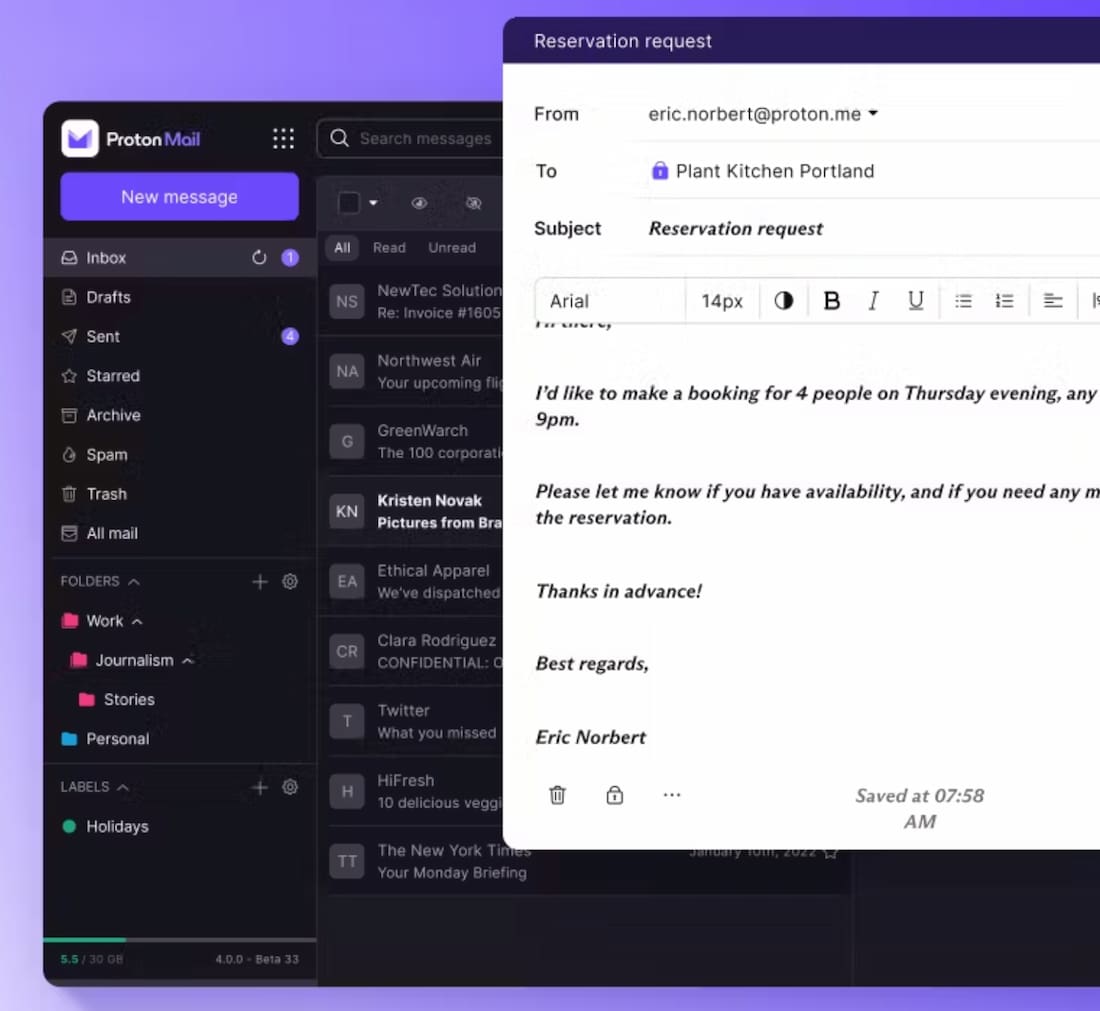Insert an unordered bullet list
1100x1011 pixels.
pyautogui.click(x=963, y=301)
